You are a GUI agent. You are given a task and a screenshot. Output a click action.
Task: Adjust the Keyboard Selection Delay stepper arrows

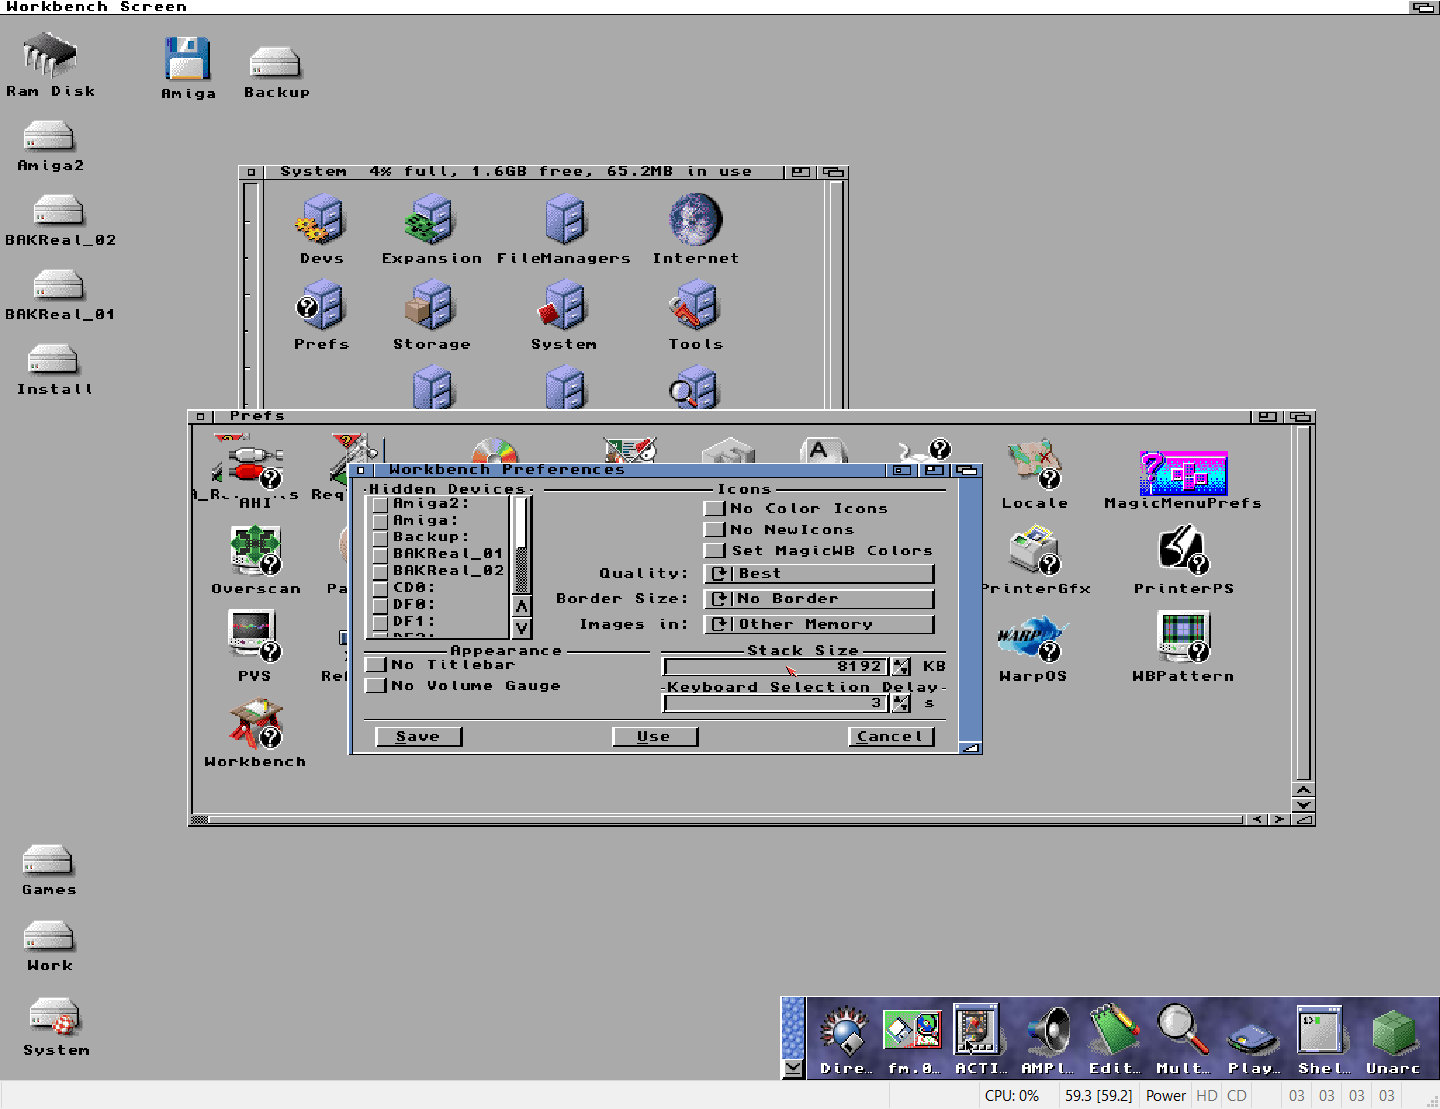click(x=901, y=703)
